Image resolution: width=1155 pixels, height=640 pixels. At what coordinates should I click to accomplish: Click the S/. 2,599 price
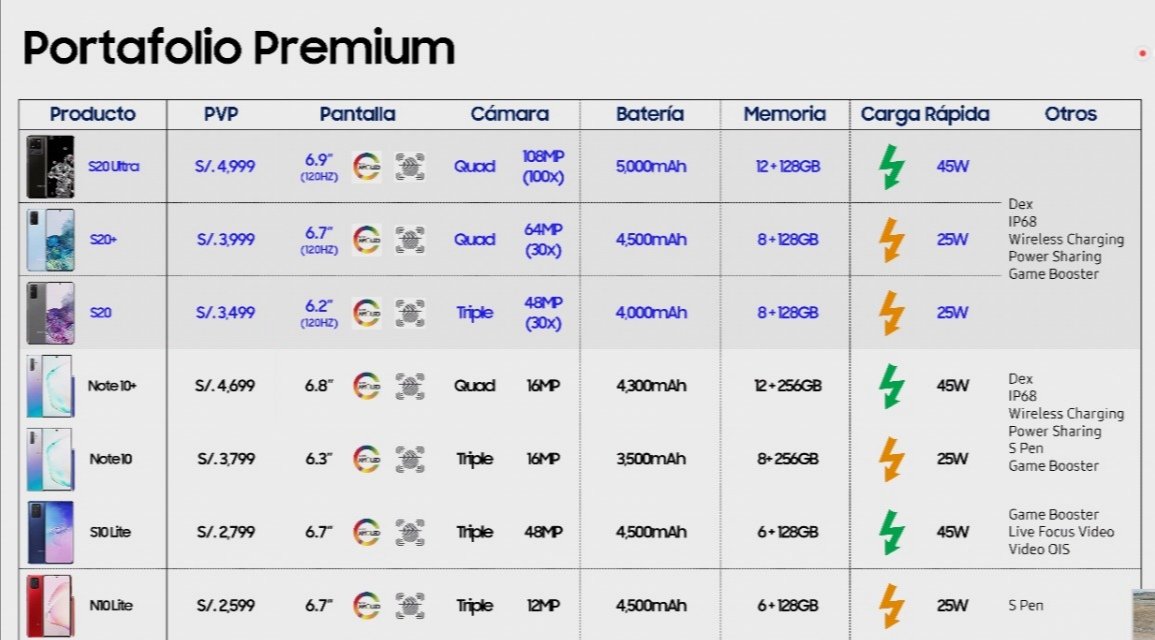pos(225,605)
